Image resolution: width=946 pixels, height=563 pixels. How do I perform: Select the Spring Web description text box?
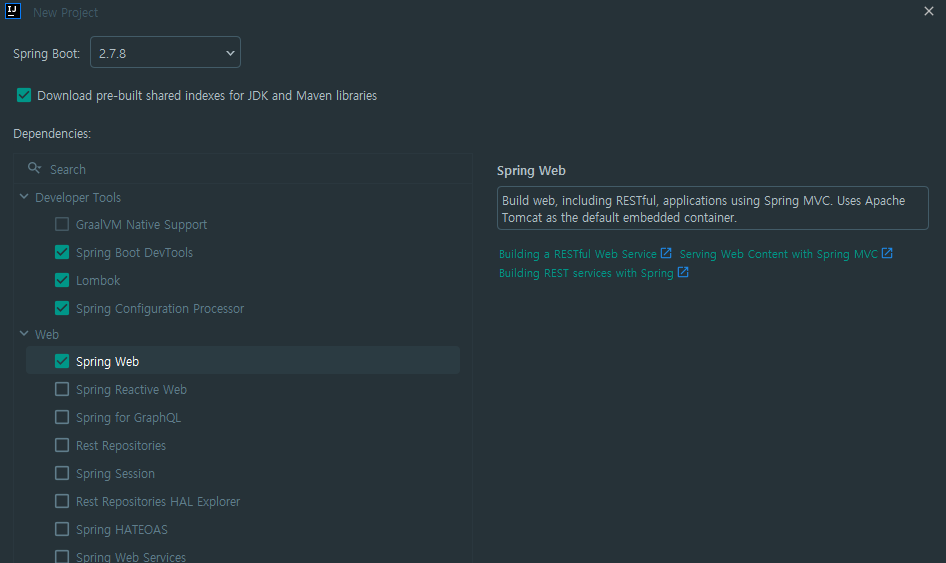click(713, 208)
